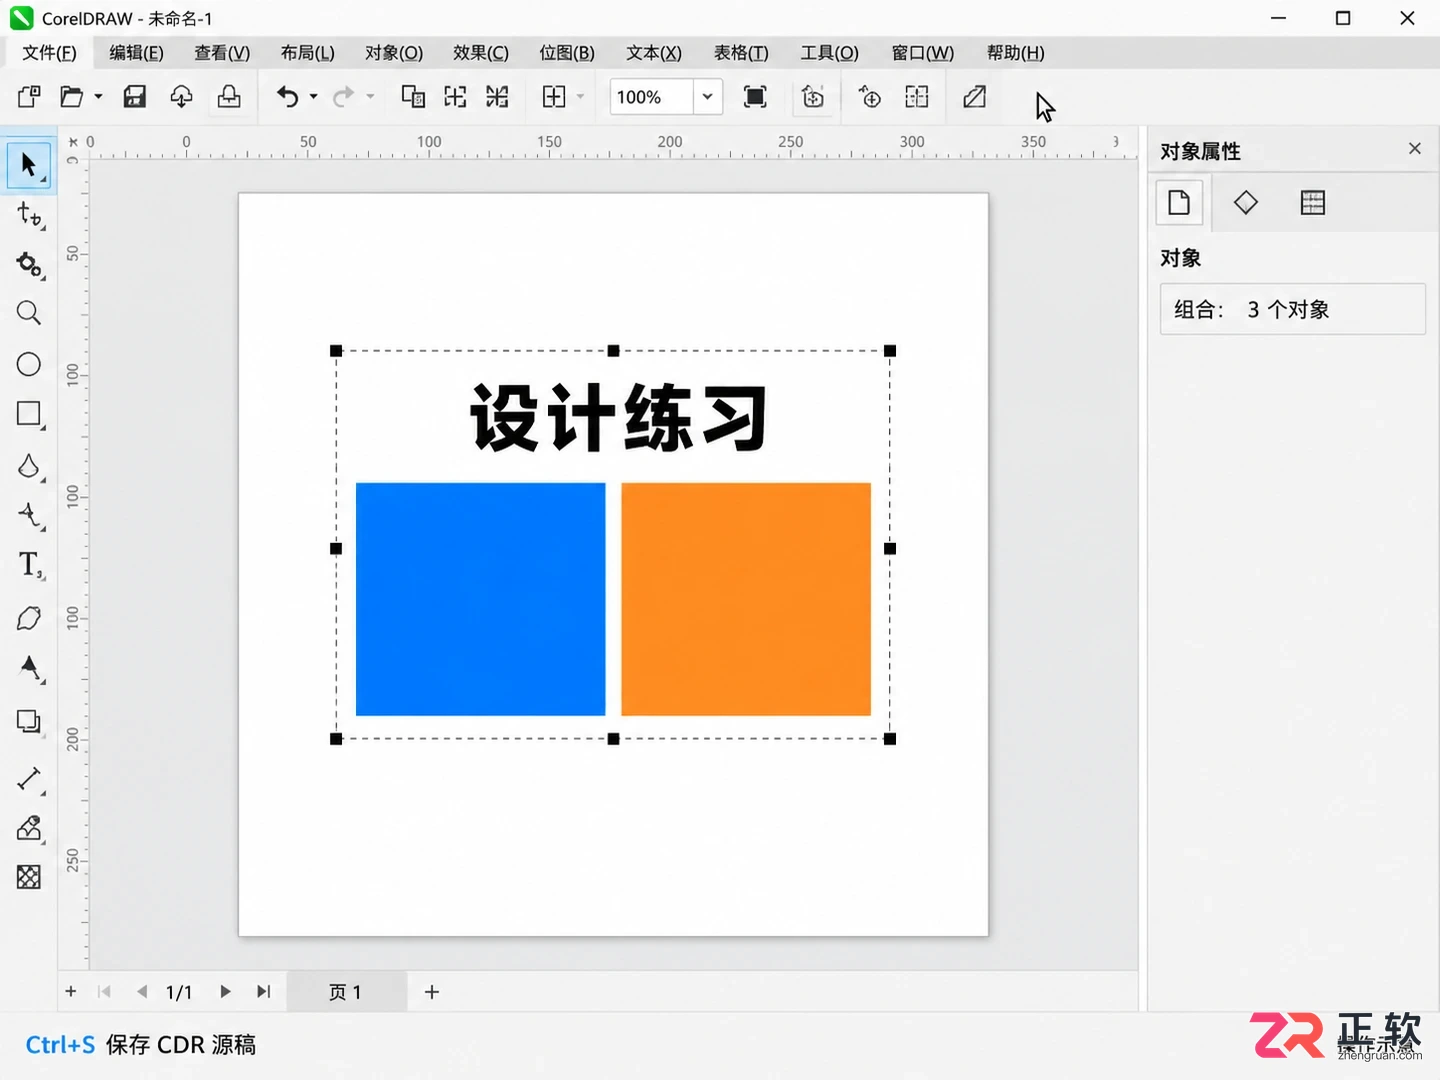The image size is (1440, 1080).
Task: Open the zoom level dropdown arrow
Action: click(707, 97)
